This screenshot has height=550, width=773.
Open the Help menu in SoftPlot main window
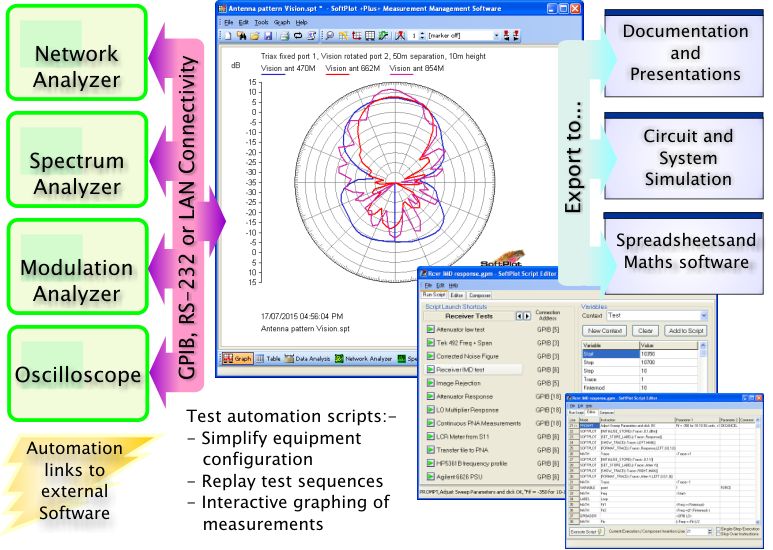tap(302, 22)
